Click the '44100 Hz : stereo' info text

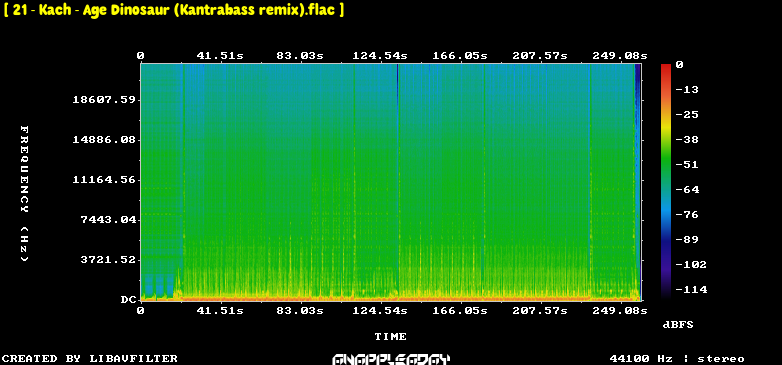[x=677, y=359]
